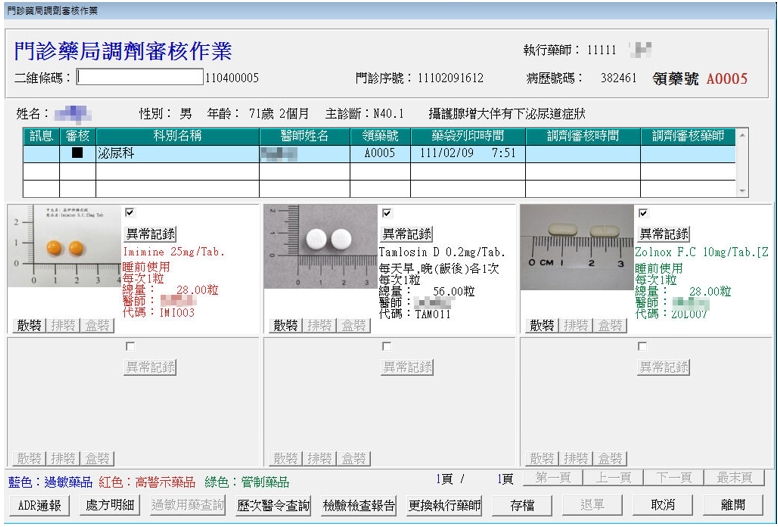Toggle the 審核 black box in 泌尿科 row
This screenshot has height=527, width=778.
(x=77, y=153)
